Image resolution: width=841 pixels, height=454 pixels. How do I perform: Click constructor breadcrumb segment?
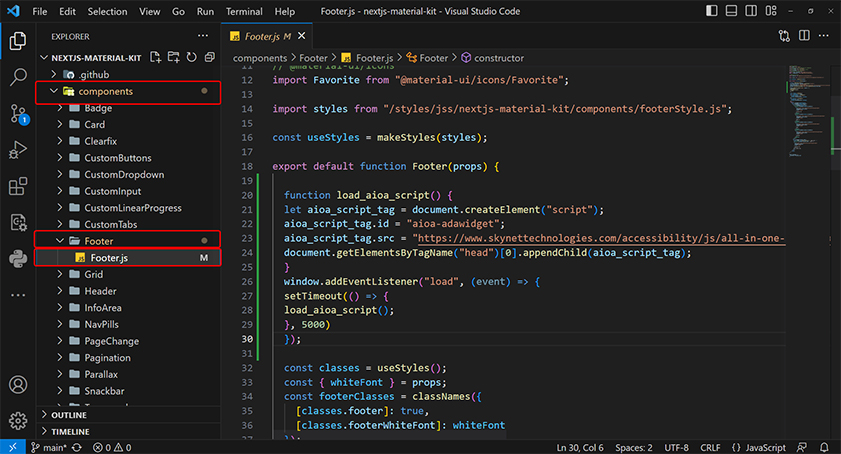point(499,58)
